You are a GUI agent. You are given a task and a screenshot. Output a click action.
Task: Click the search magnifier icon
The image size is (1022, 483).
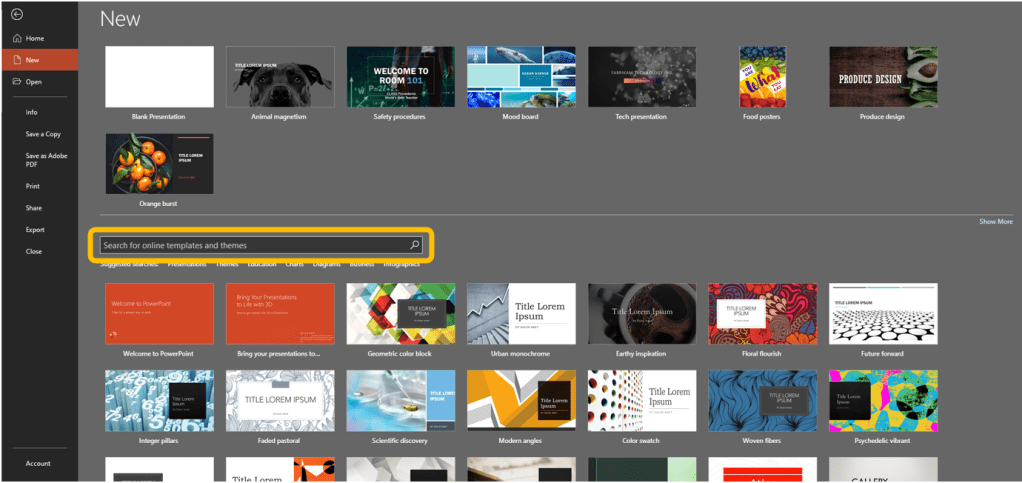tap(415, 245)
